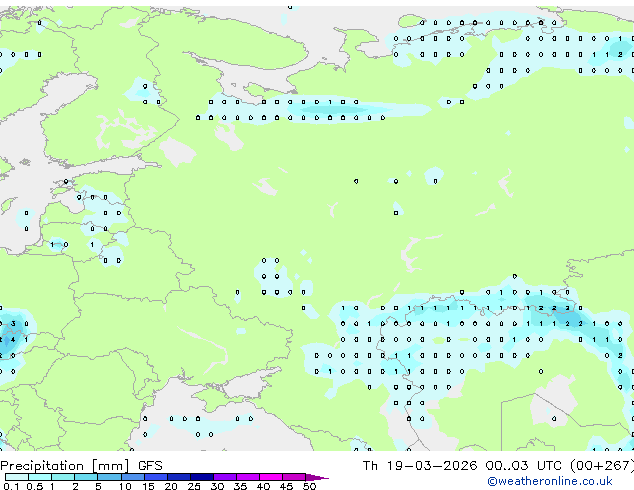Click the legend label '35'
This screenshot has width=634, height=490.
(x=240, y=486)
